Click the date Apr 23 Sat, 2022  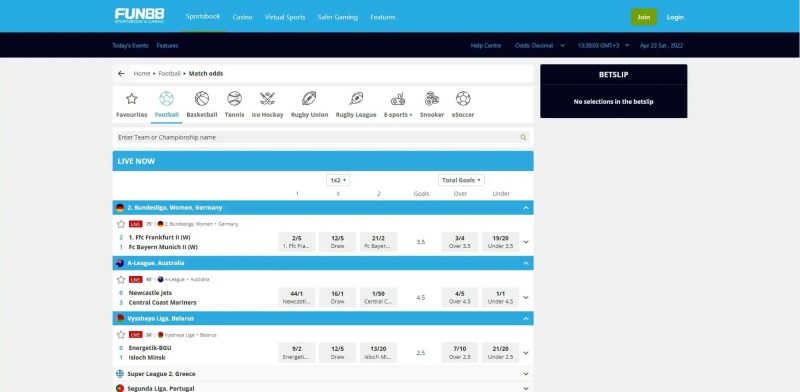click(661, 45)
